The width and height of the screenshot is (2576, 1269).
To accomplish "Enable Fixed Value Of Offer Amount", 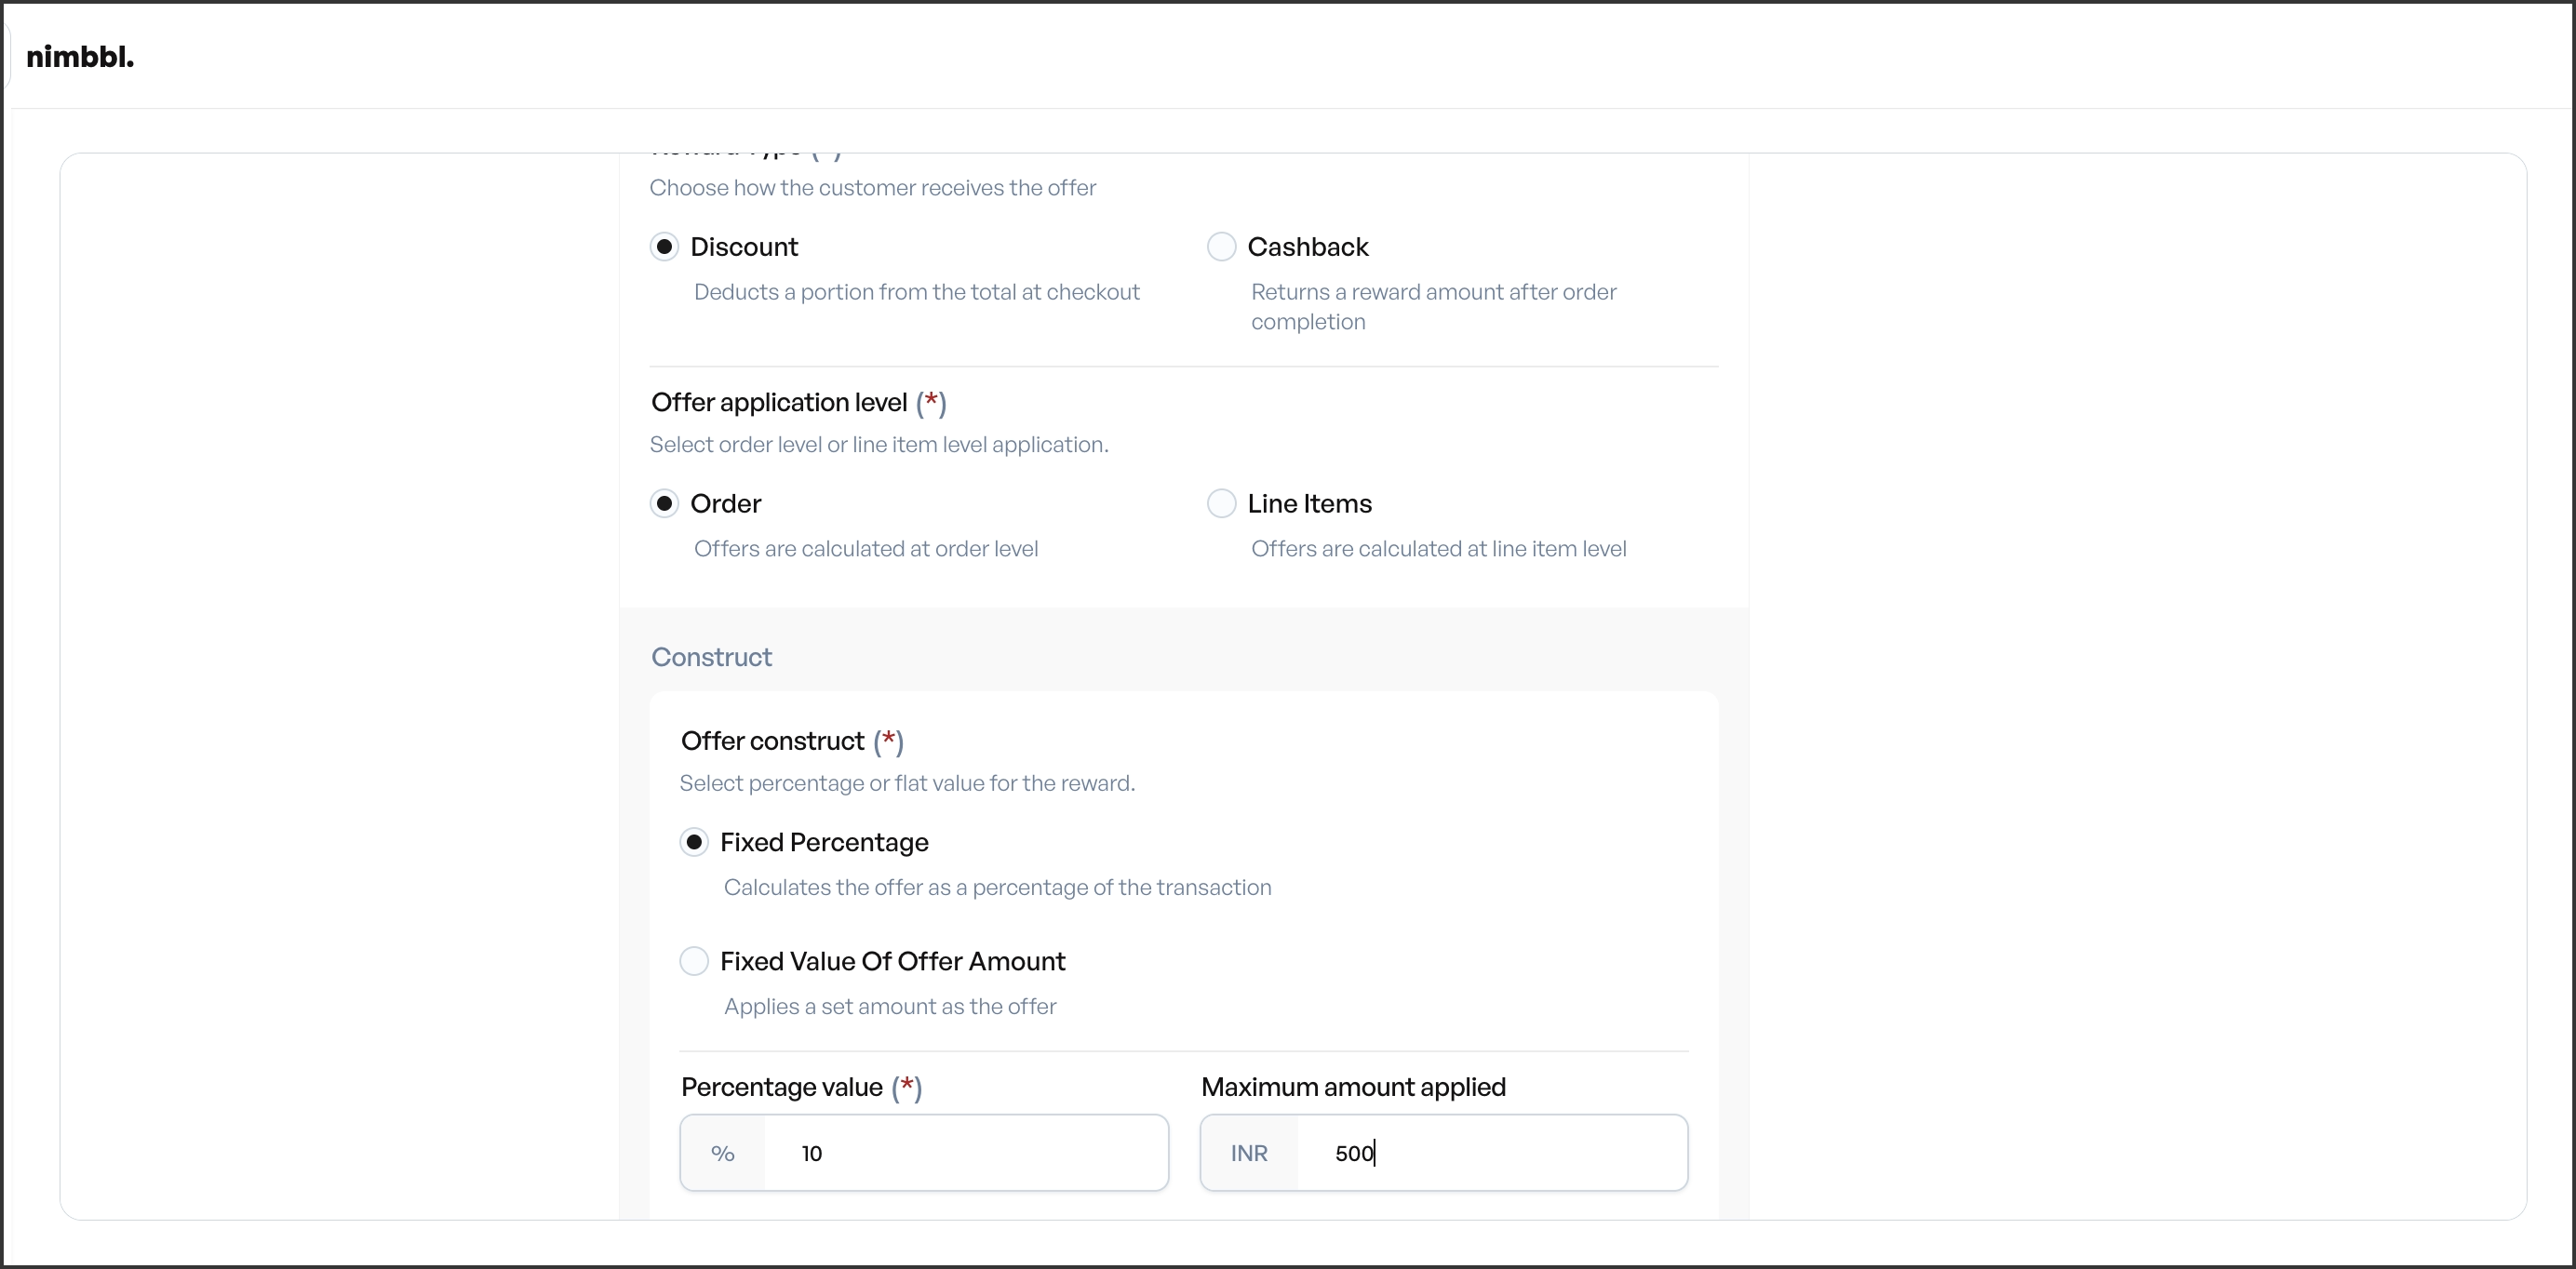I will pos(695,961).
